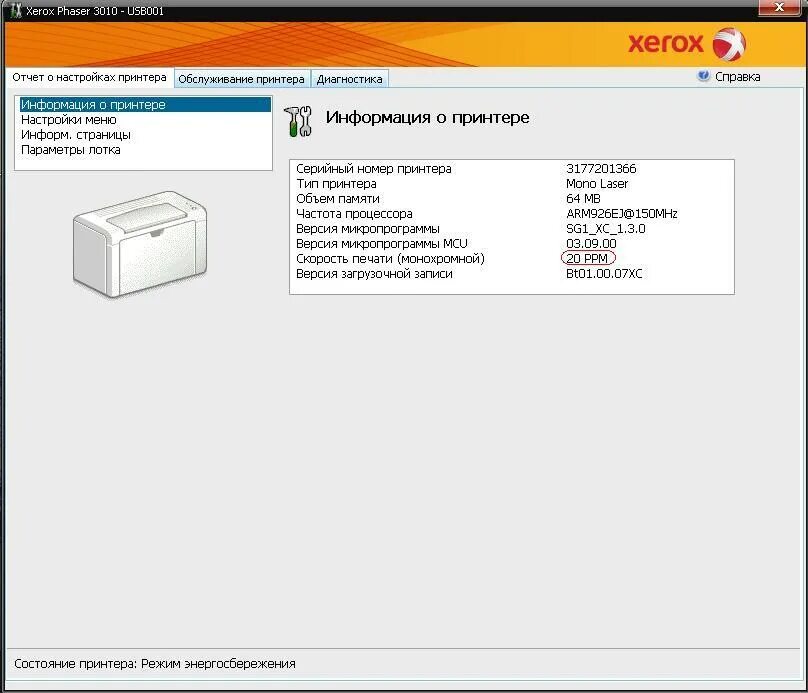Click the Серийный номер принтера label

(x=374, y=168)
